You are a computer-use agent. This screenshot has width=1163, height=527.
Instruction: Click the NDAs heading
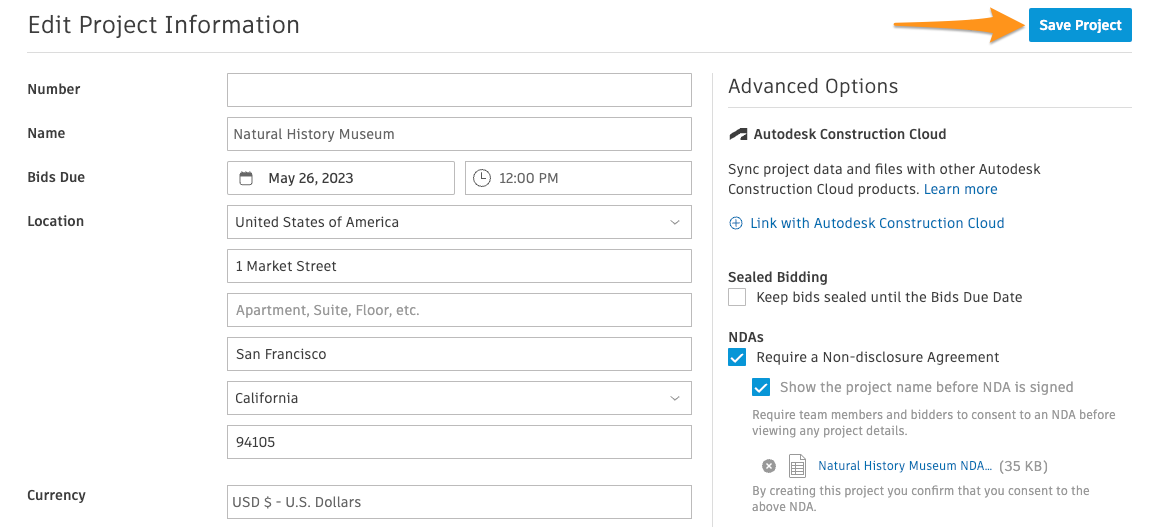pyautogui.click(x=746, y=337)
